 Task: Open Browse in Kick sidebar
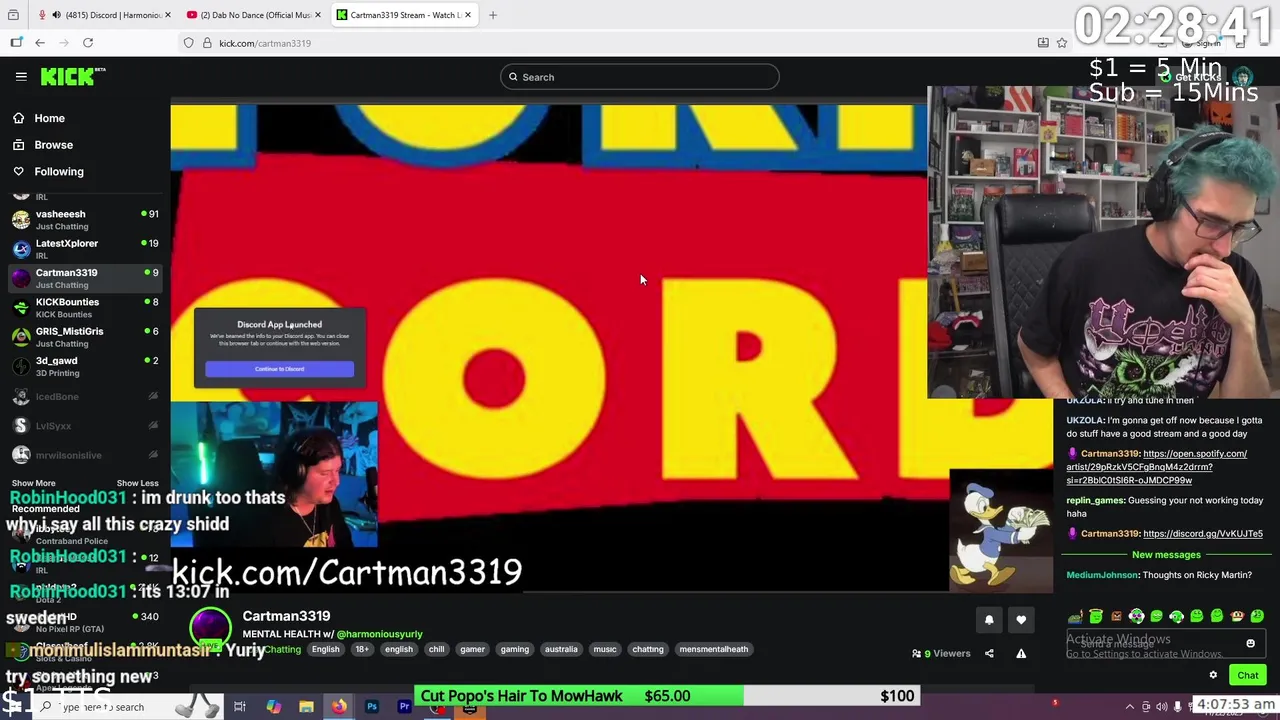tap(53, 145)
